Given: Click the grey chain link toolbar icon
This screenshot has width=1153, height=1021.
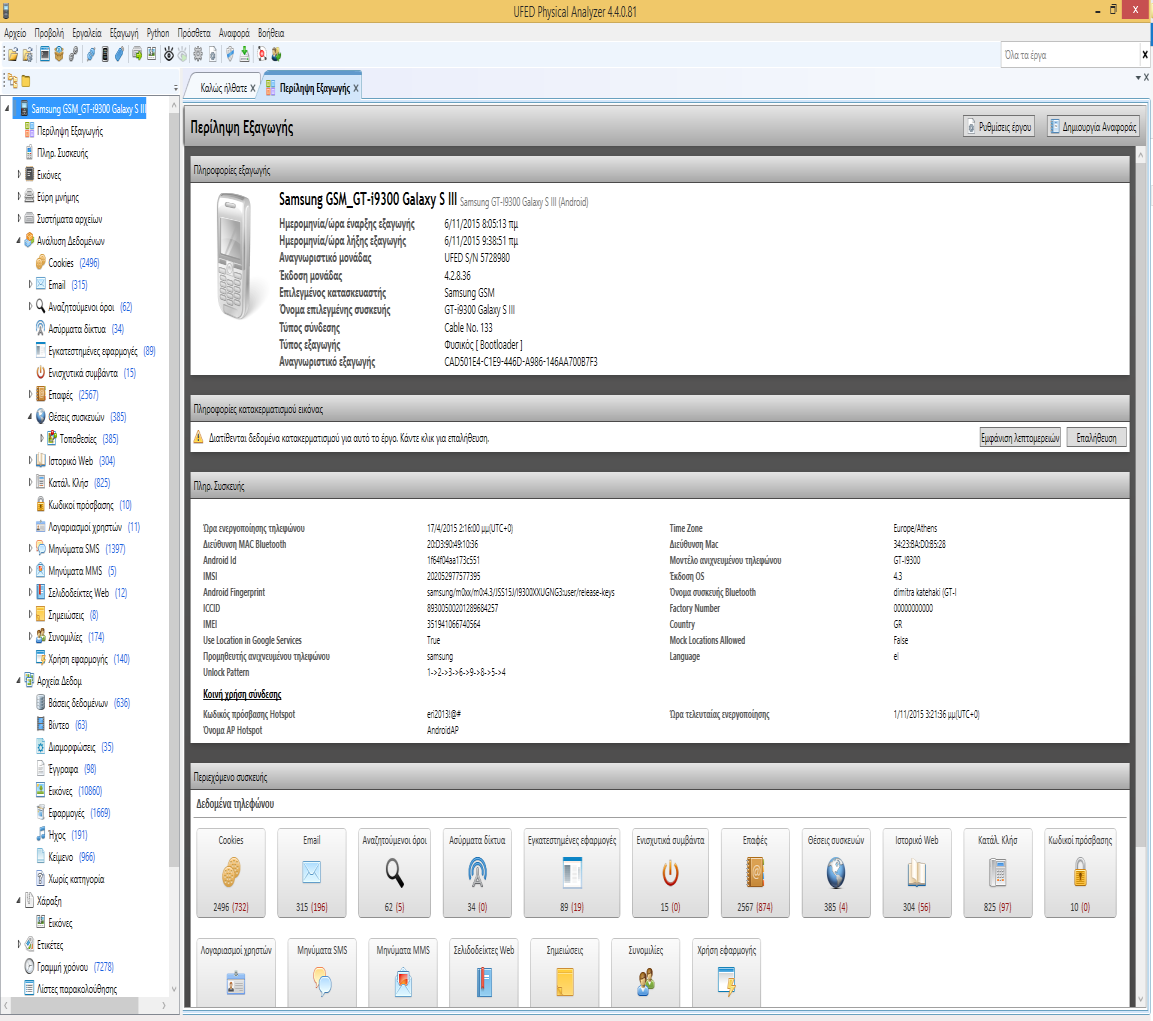Looking at the screenshot, I should 74,54.
